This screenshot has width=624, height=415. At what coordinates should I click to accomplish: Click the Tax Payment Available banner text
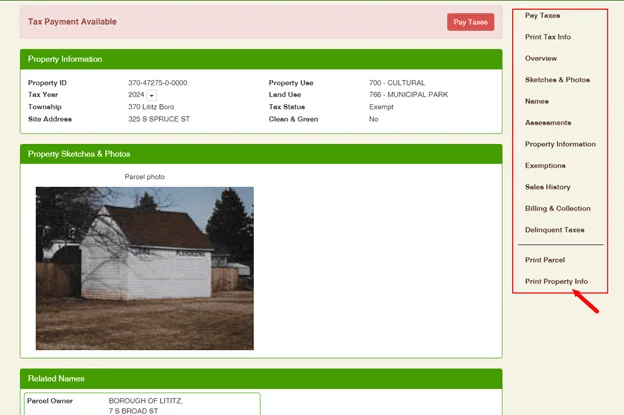tap(72, 21)
